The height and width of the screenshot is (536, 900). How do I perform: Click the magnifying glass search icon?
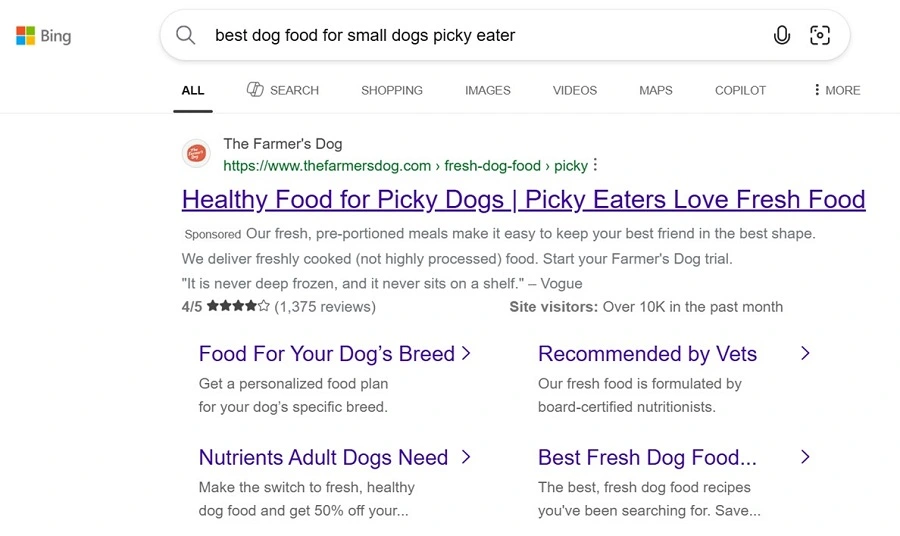[x=186, y=36]
